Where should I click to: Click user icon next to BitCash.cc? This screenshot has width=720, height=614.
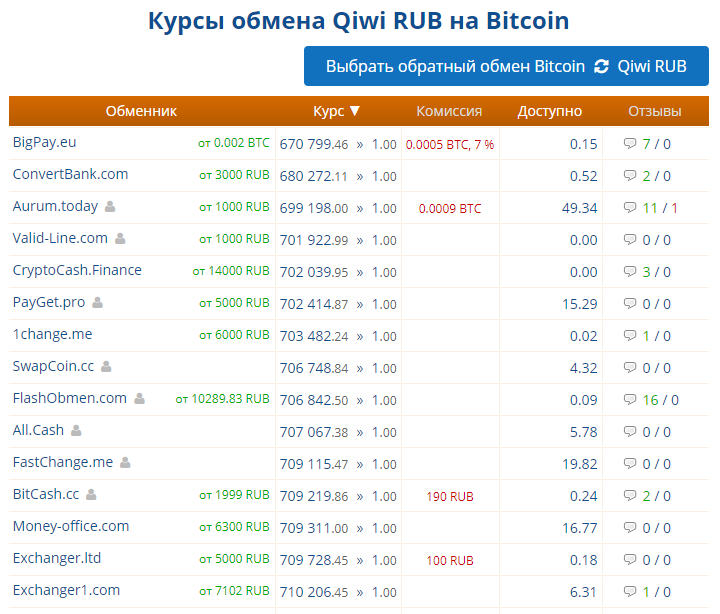coord(91,495)
